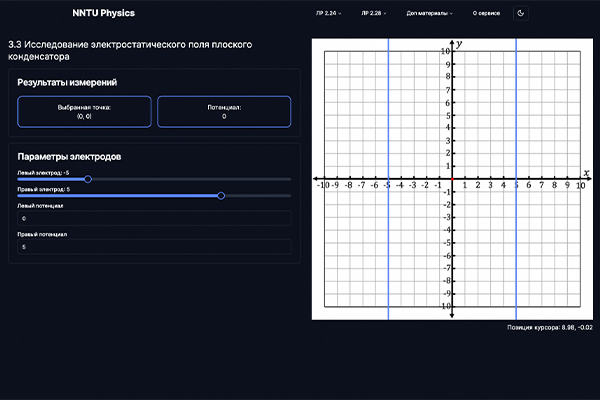Click the x axis label on graph

coord(586,173)
